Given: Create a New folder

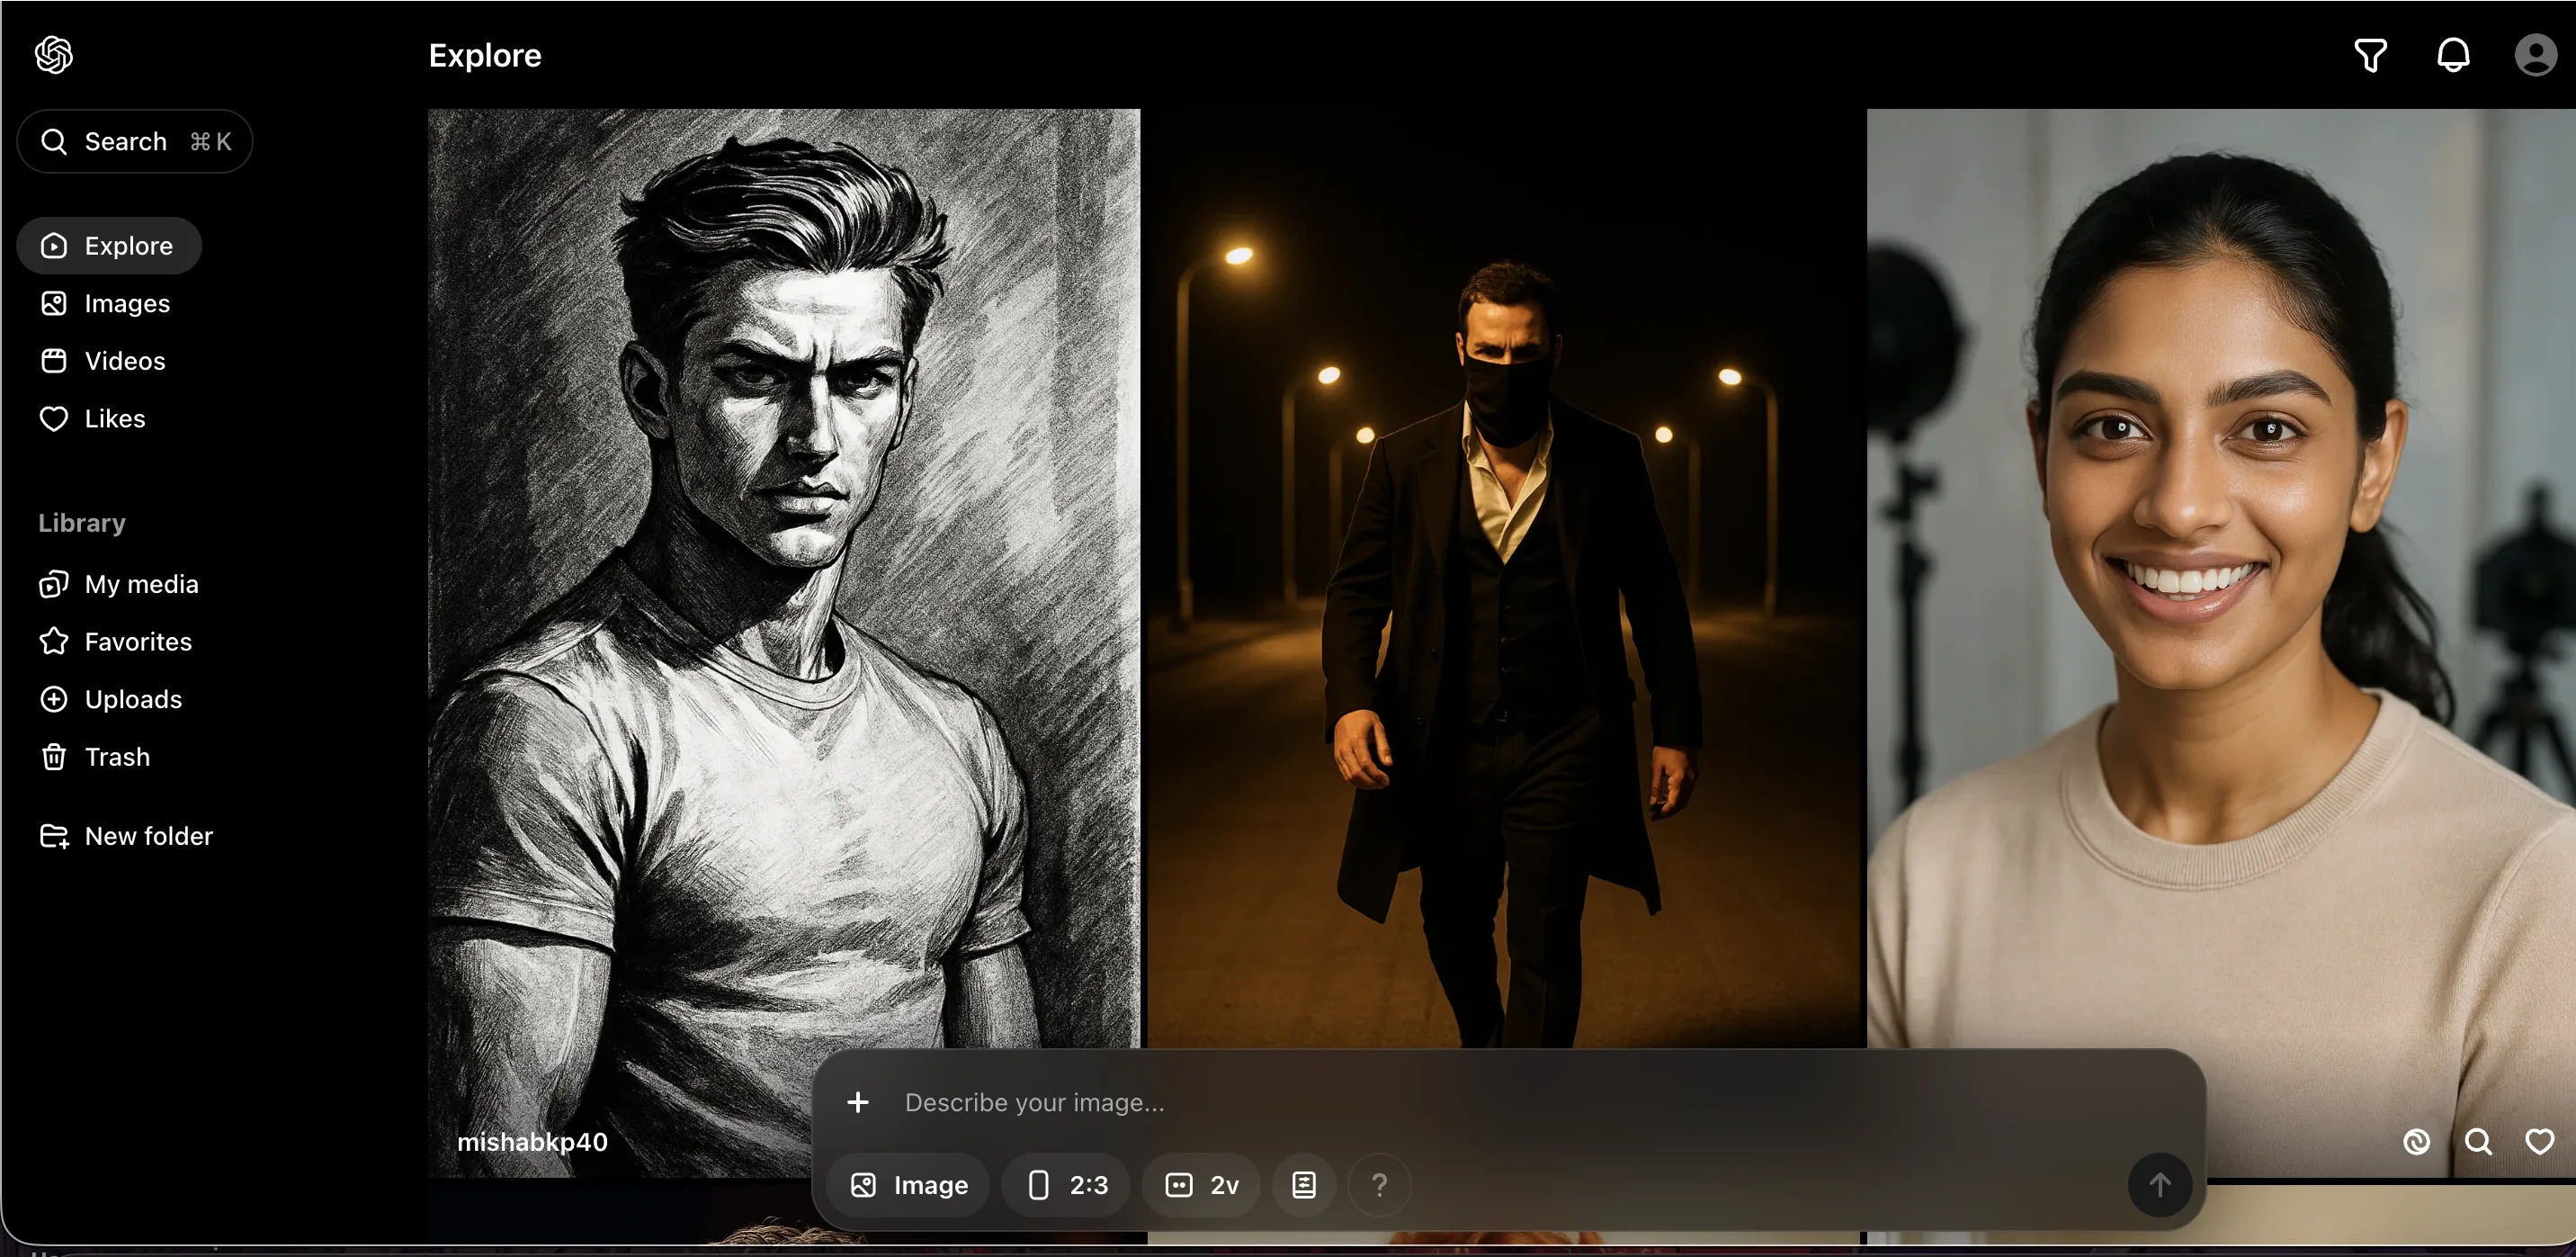Looking at the screenshot, I should [148, 836].
